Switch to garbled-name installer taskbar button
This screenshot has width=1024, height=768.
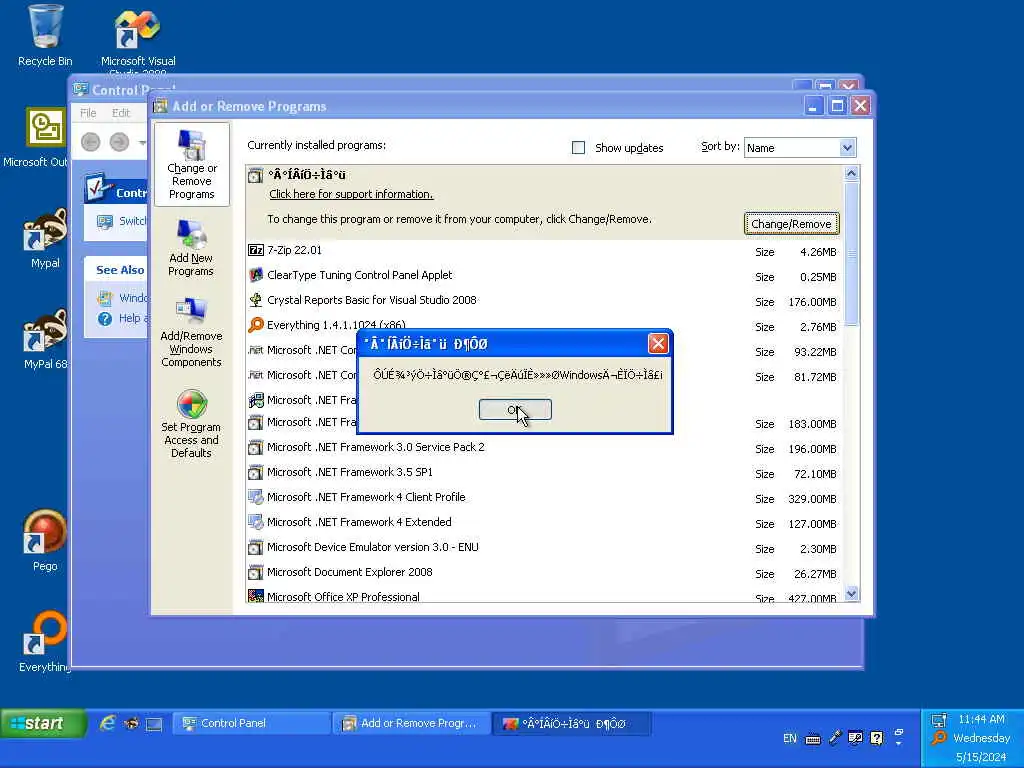click(571, 724)
